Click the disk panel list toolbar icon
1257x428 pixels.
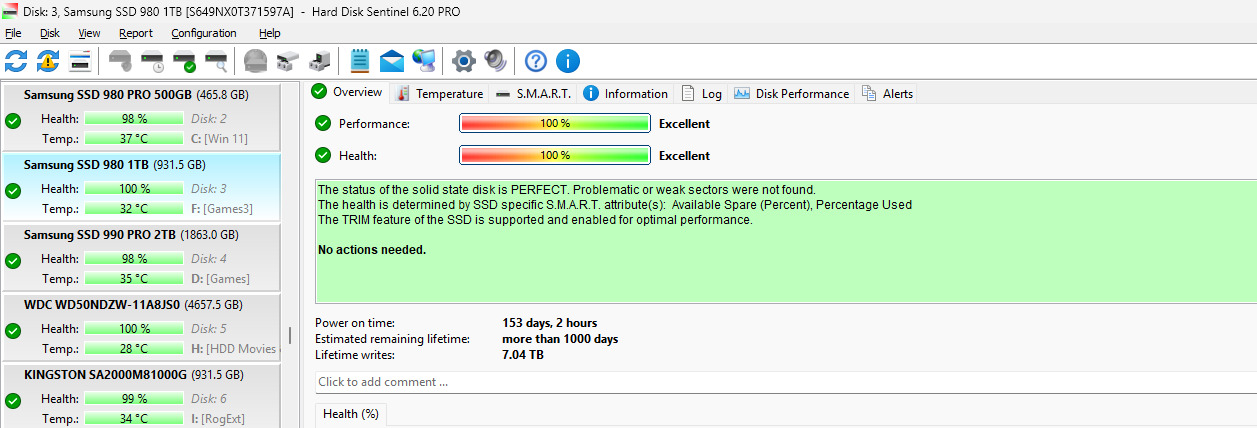(80, 61)
